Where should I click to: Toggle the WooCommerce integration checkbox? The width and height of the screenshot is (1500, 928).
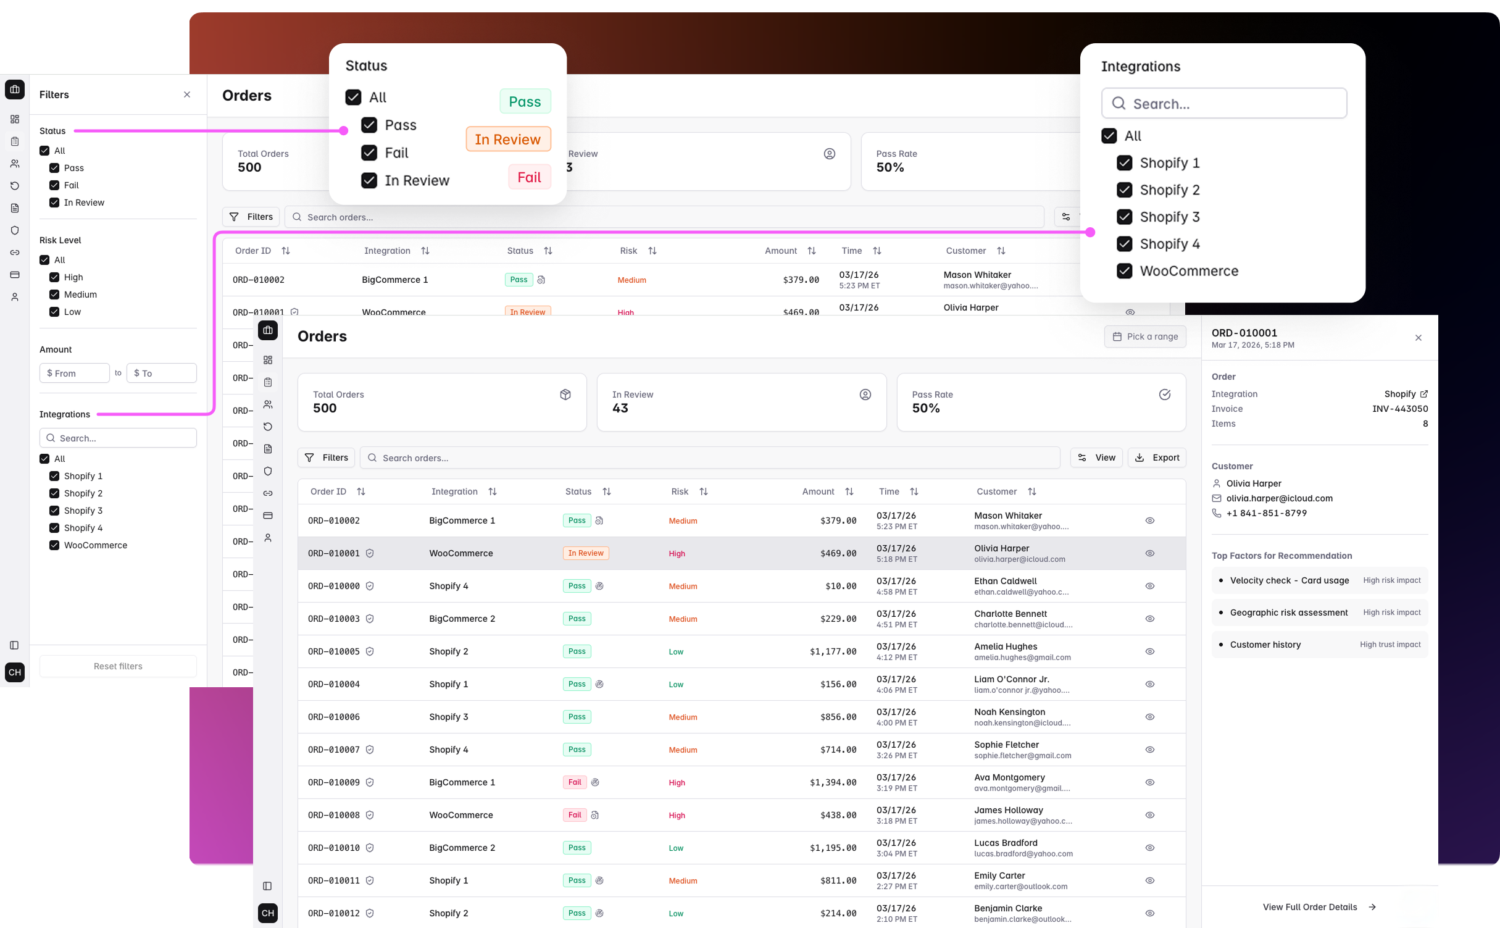[1124, 270]
